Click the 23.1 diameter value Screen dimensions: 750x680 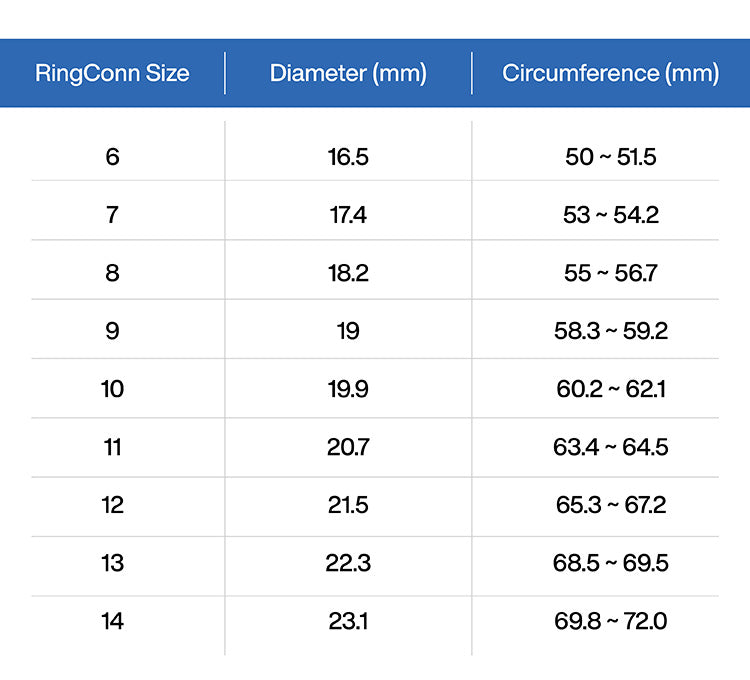(x=348, y=621)
